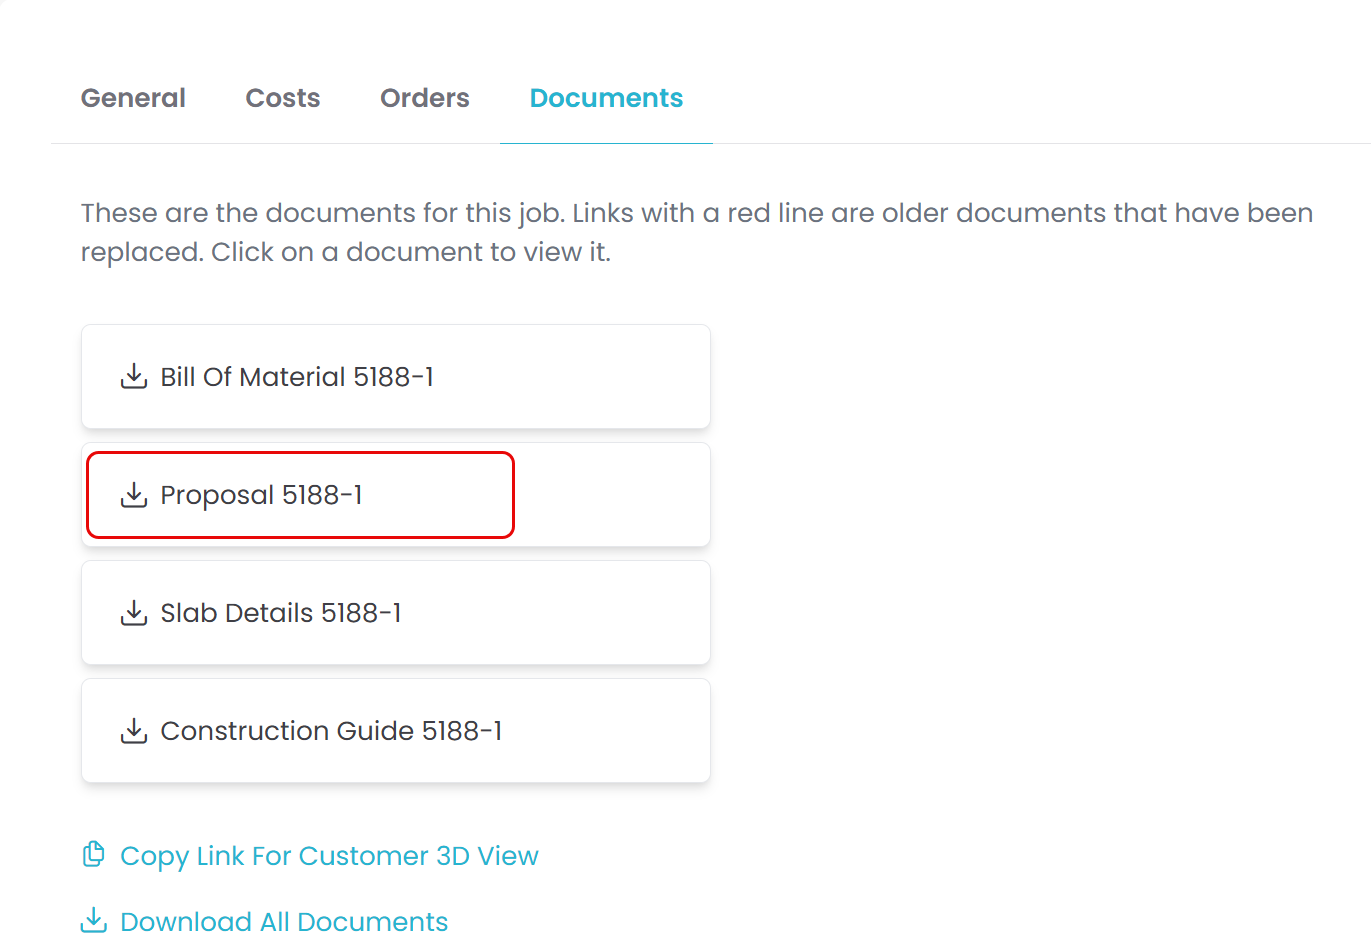Click blank right side of Construction Guide card
The width and height of the screenshot is (1371, 947).
pos(620,731)
